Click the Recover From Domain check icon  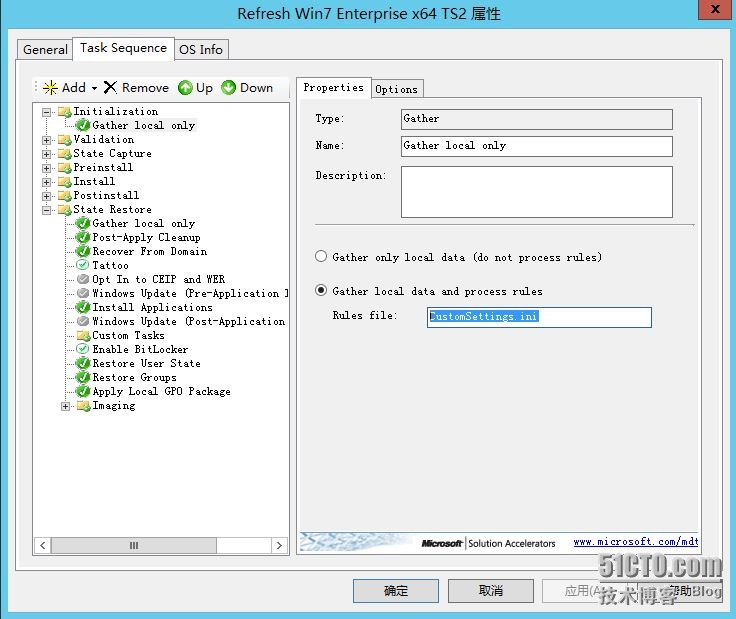click(x=83, y=252)
